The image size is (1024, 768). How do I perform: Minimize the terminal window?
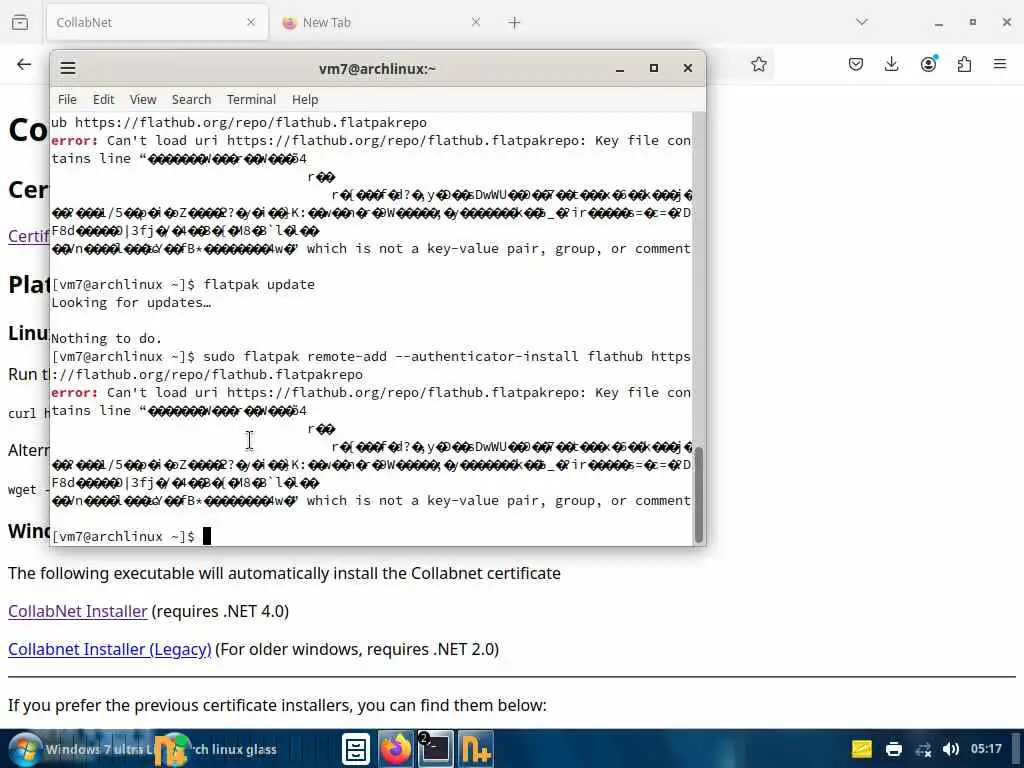(620, 69)
